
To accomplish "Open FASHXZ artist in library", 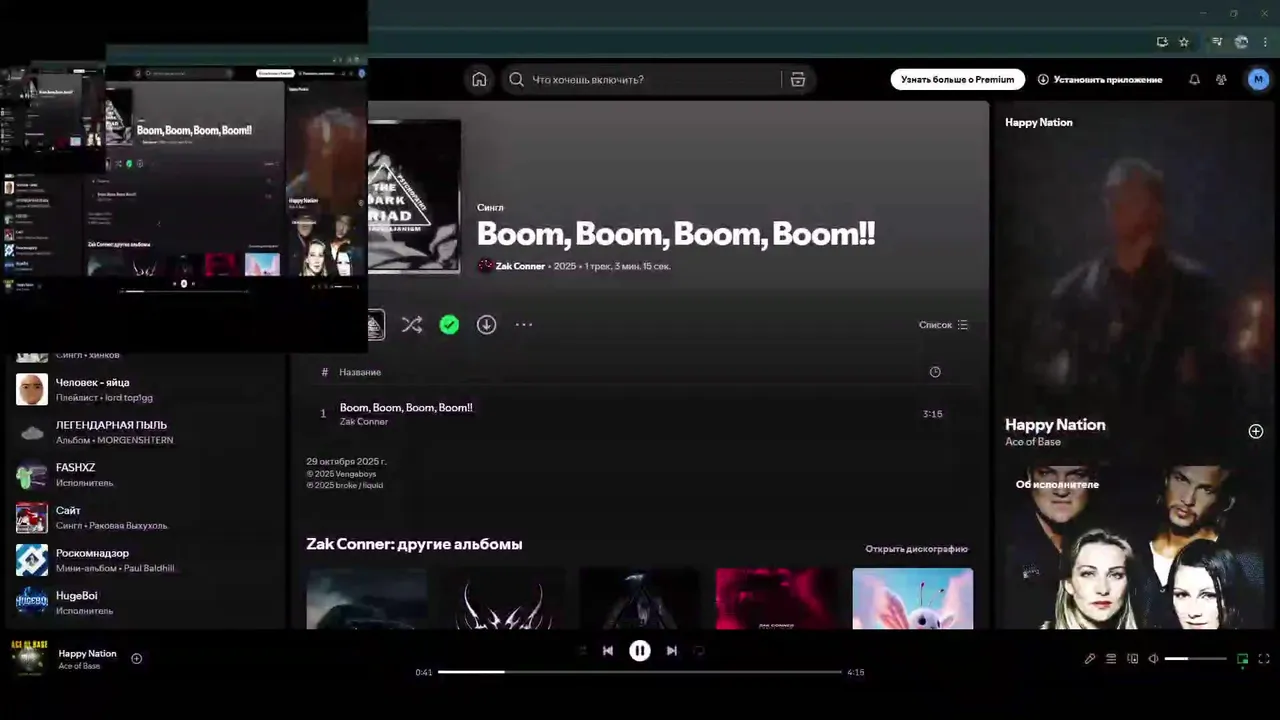I will 145,475.
